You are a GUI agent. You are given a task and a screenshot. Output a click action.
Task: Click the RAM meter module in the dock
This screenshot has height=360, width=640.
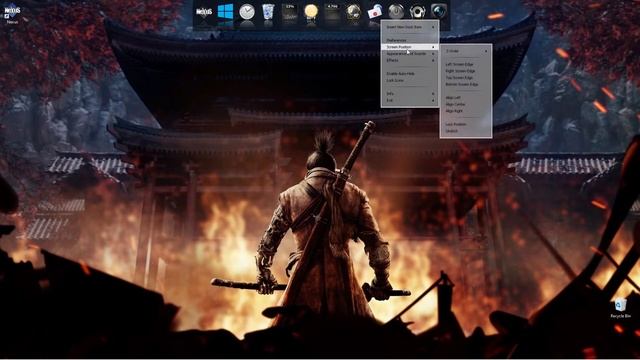tap(332, 12)
